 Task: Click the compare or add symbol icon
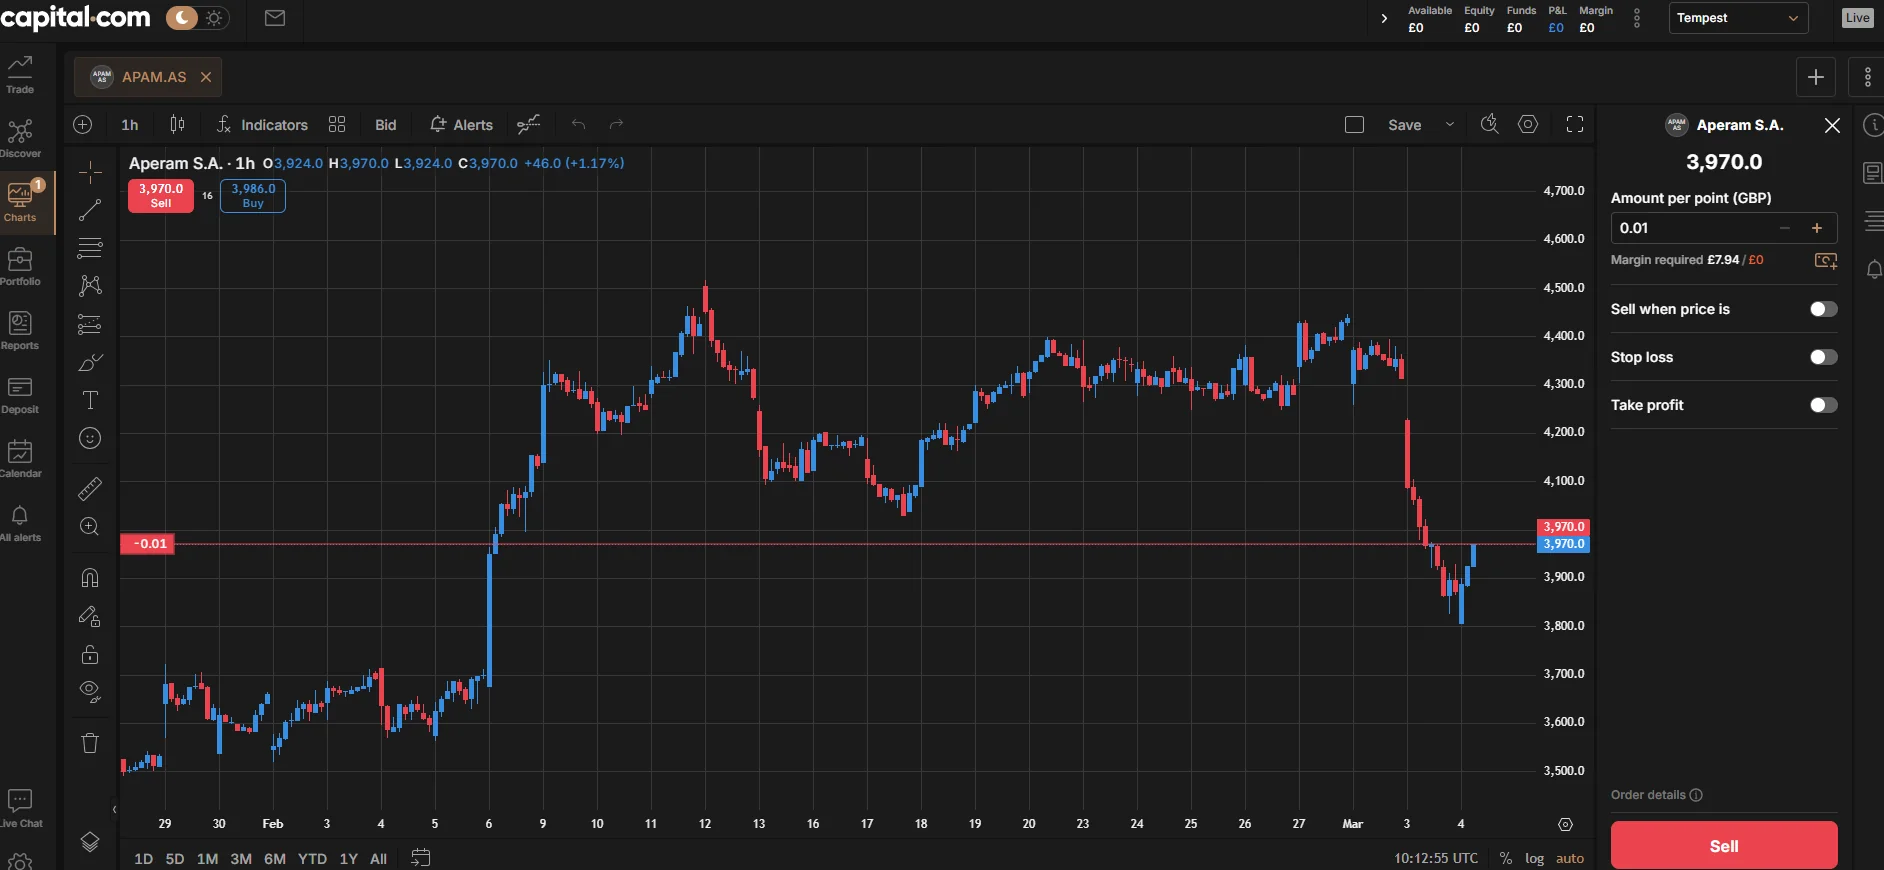[83, 124]
